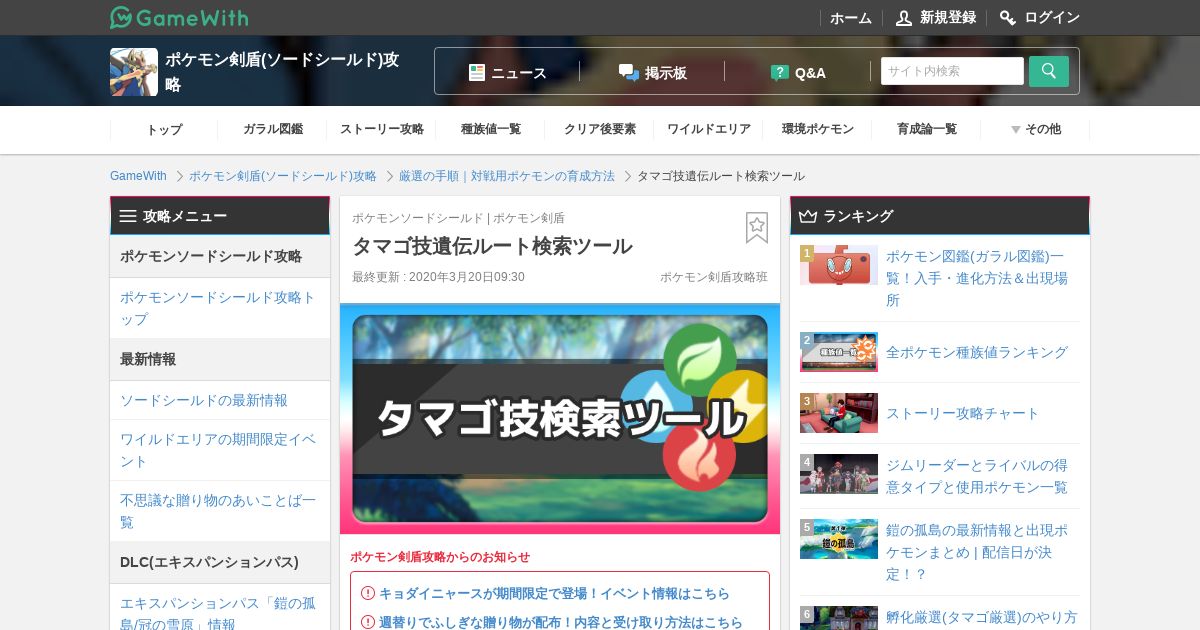Open the ログイン link
Viewport: 1200px width, 630px height.
[x=1052, y=18]
